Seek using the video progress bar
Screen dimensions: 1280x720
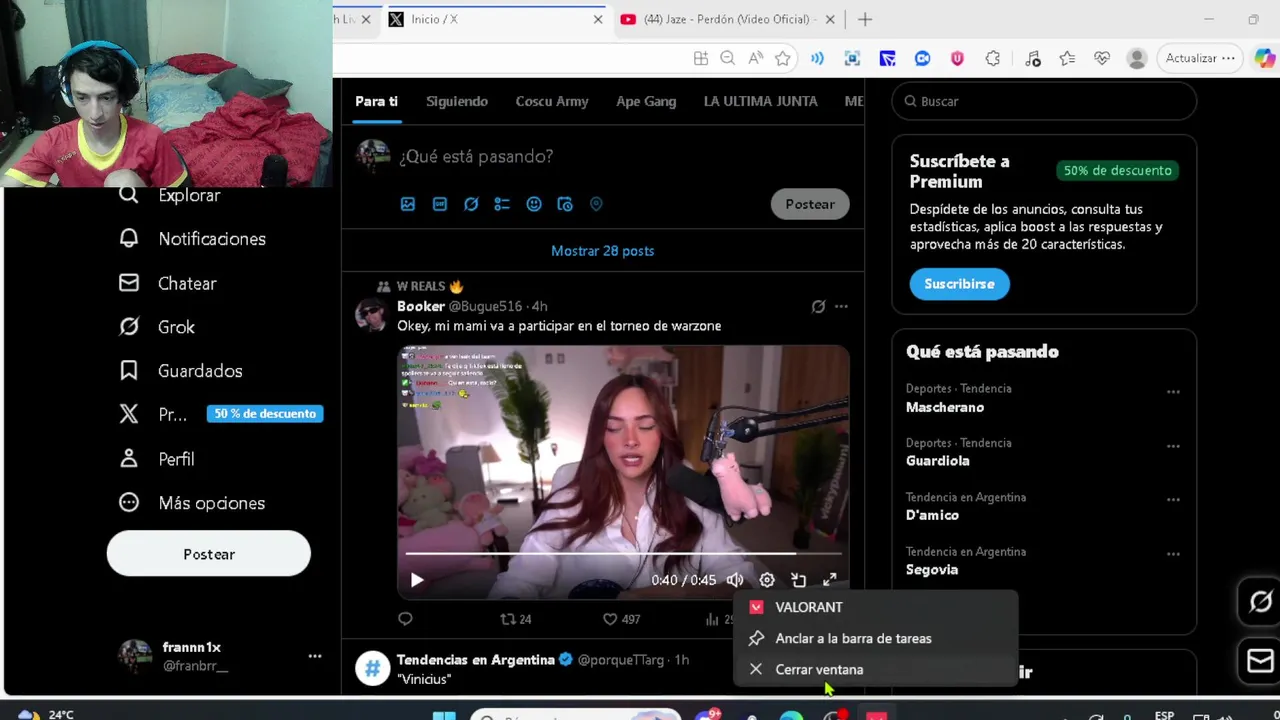623,553
